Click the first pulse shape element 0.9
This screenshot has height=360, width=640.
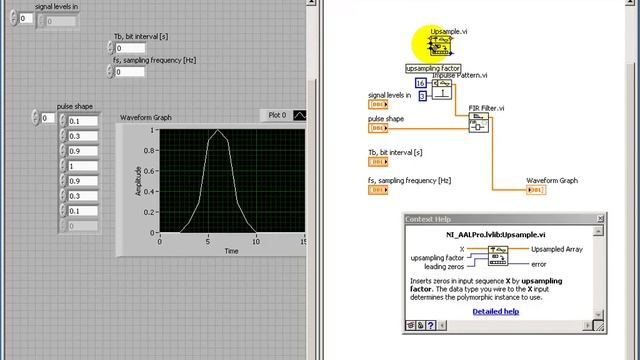[83, 151]
